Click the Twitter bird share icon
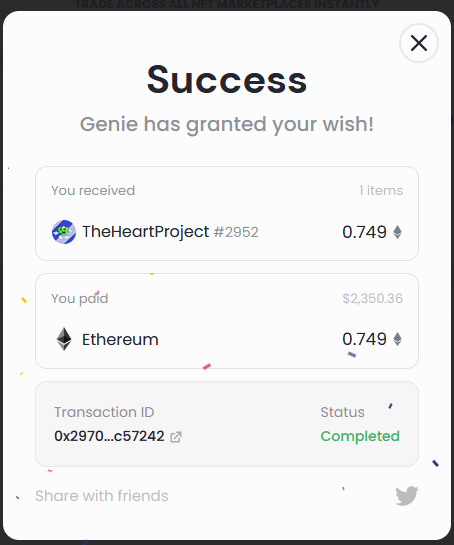The image size is (454, 545). click(x=407, y=496)
